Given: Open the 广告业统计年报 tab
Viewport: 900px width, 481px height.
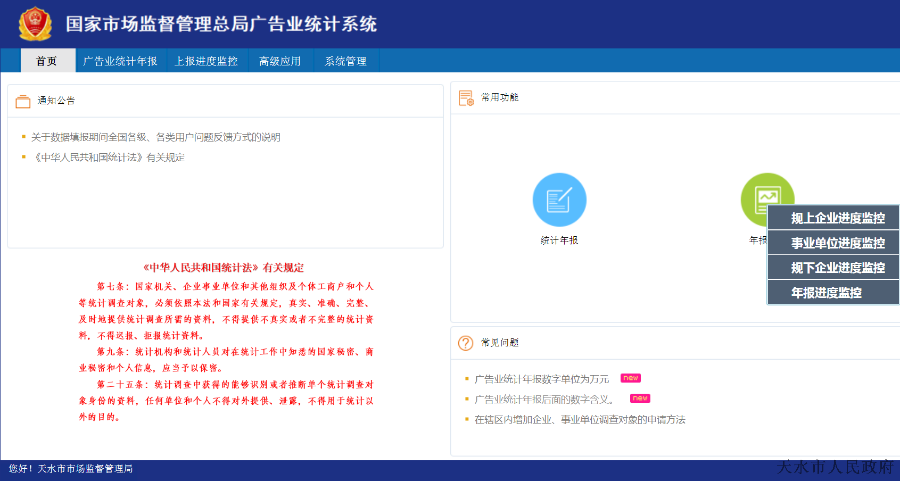Looking at the screenshot, I should pos(120,61).
